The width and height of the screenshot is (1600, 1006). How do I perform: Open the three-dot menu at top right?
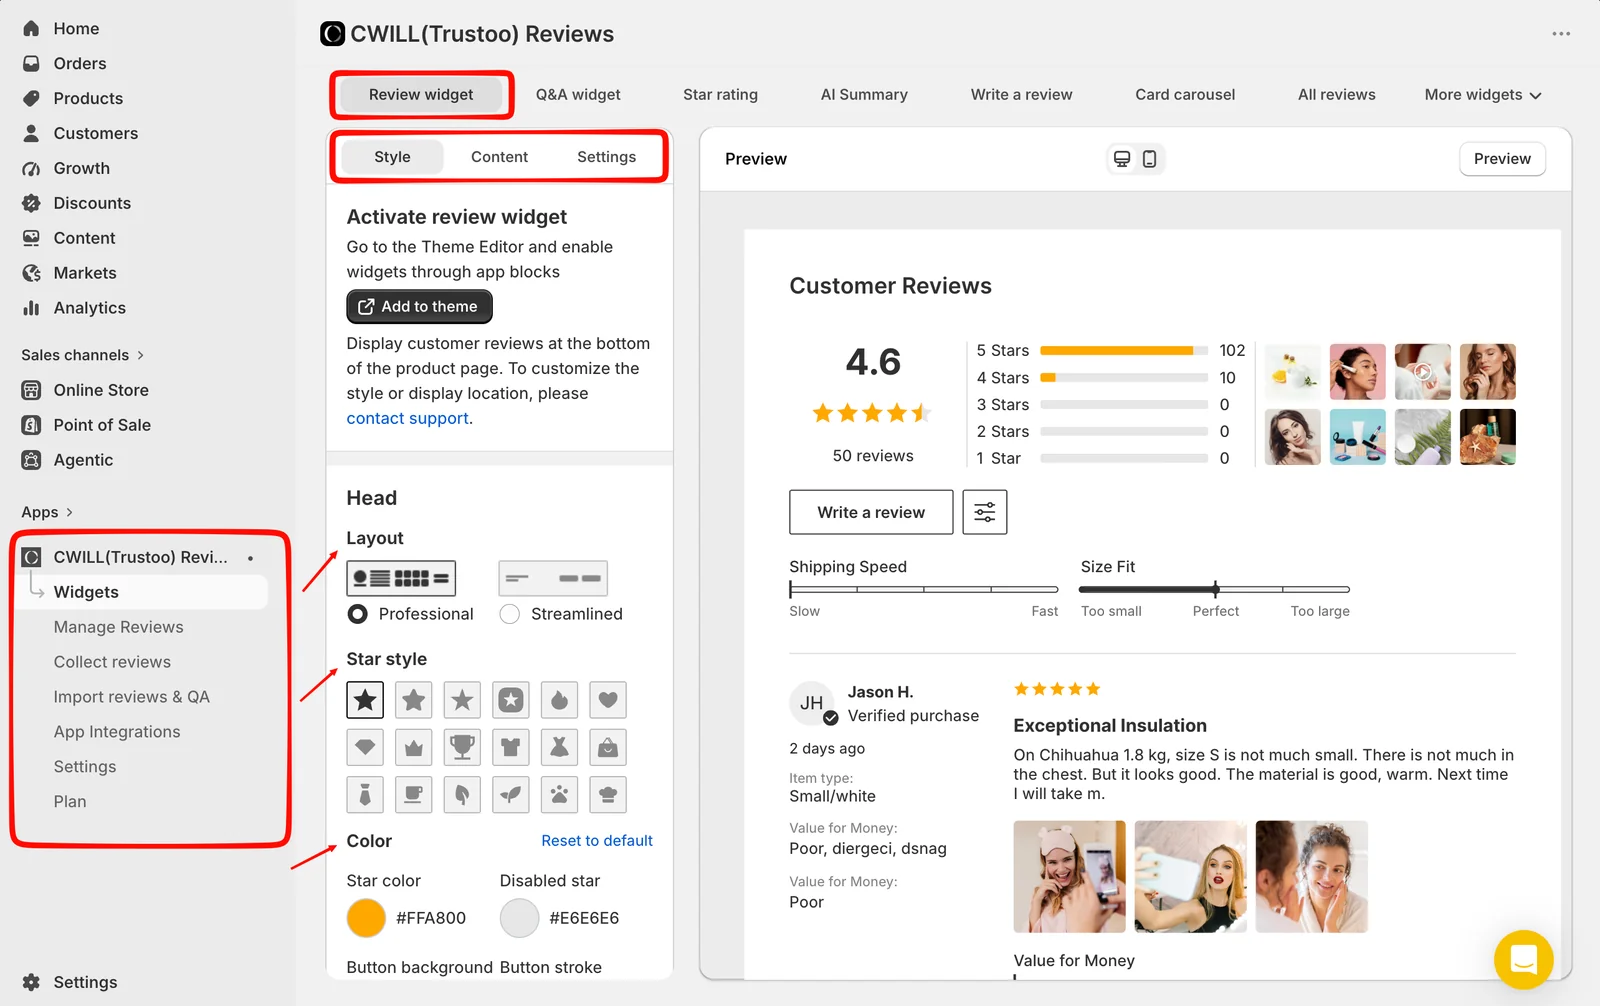click(x=1561, y=34)
